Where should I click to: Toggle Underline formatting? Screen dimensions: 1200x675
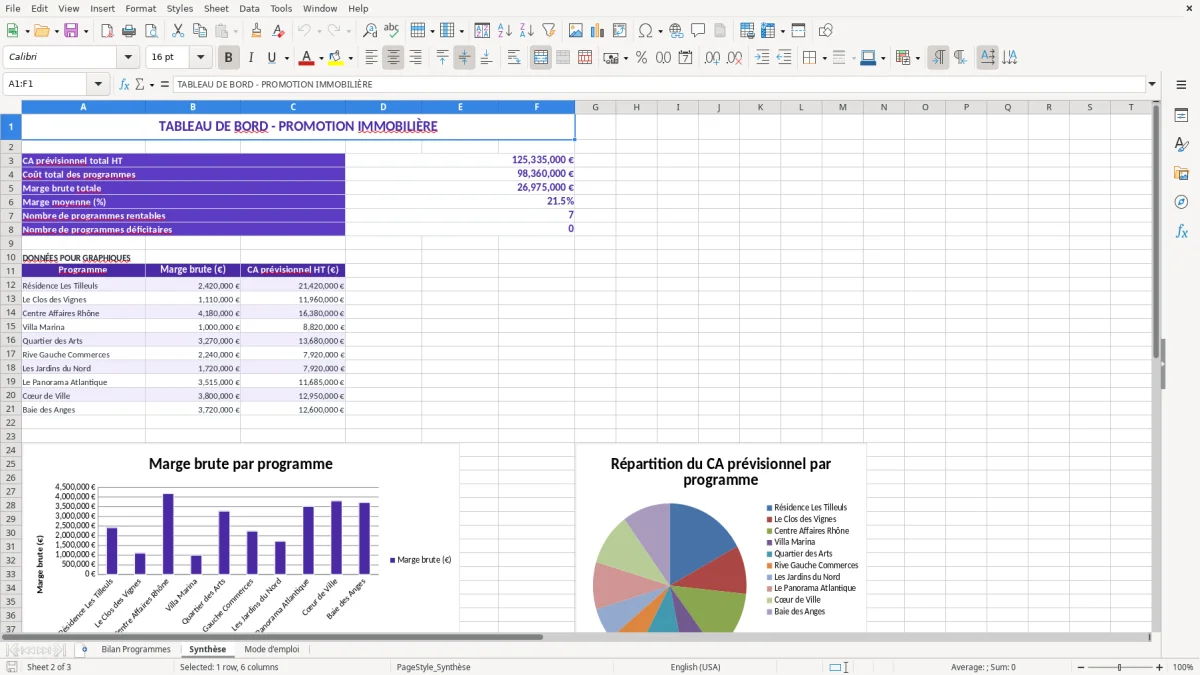271,58
